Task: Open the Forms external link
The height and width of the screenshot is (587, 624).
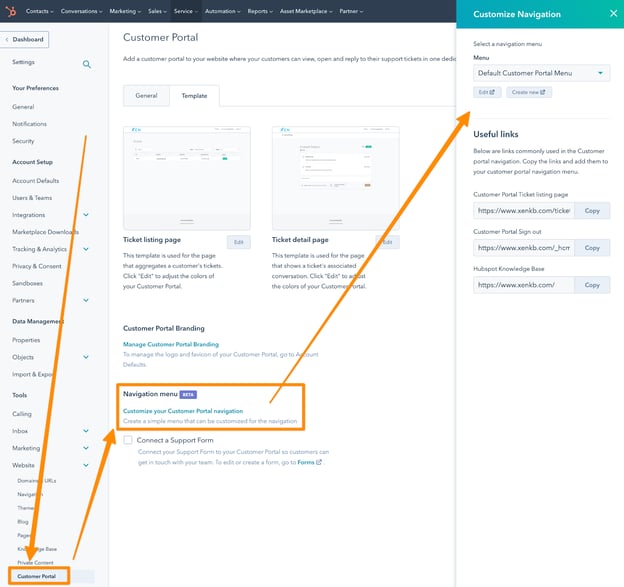Action: (309, 462)
